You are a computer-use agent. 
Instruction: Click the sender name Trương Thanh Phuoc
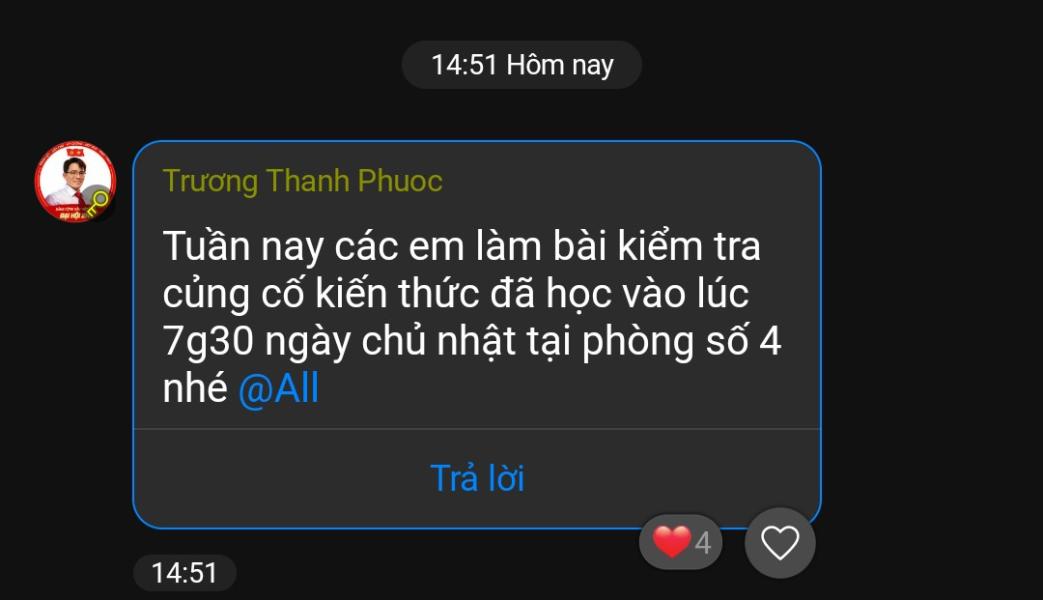303,181
